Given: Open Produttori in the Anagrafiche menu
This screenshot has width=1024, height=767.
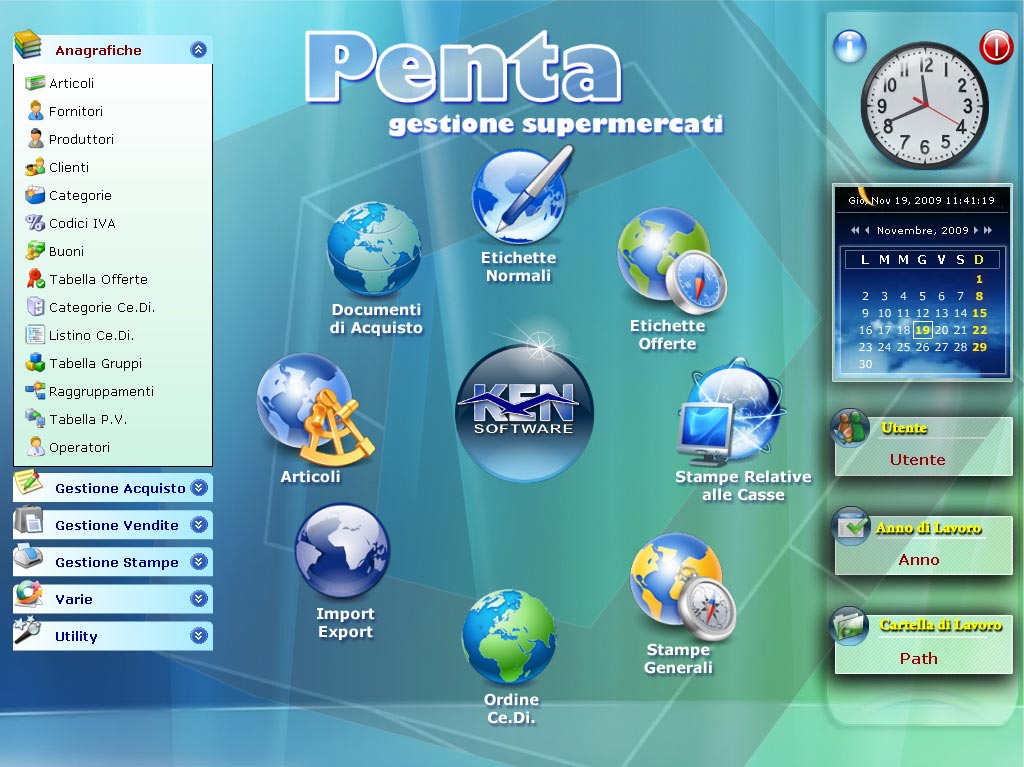Looking at the screenshot, I should (x=81, y=139).
